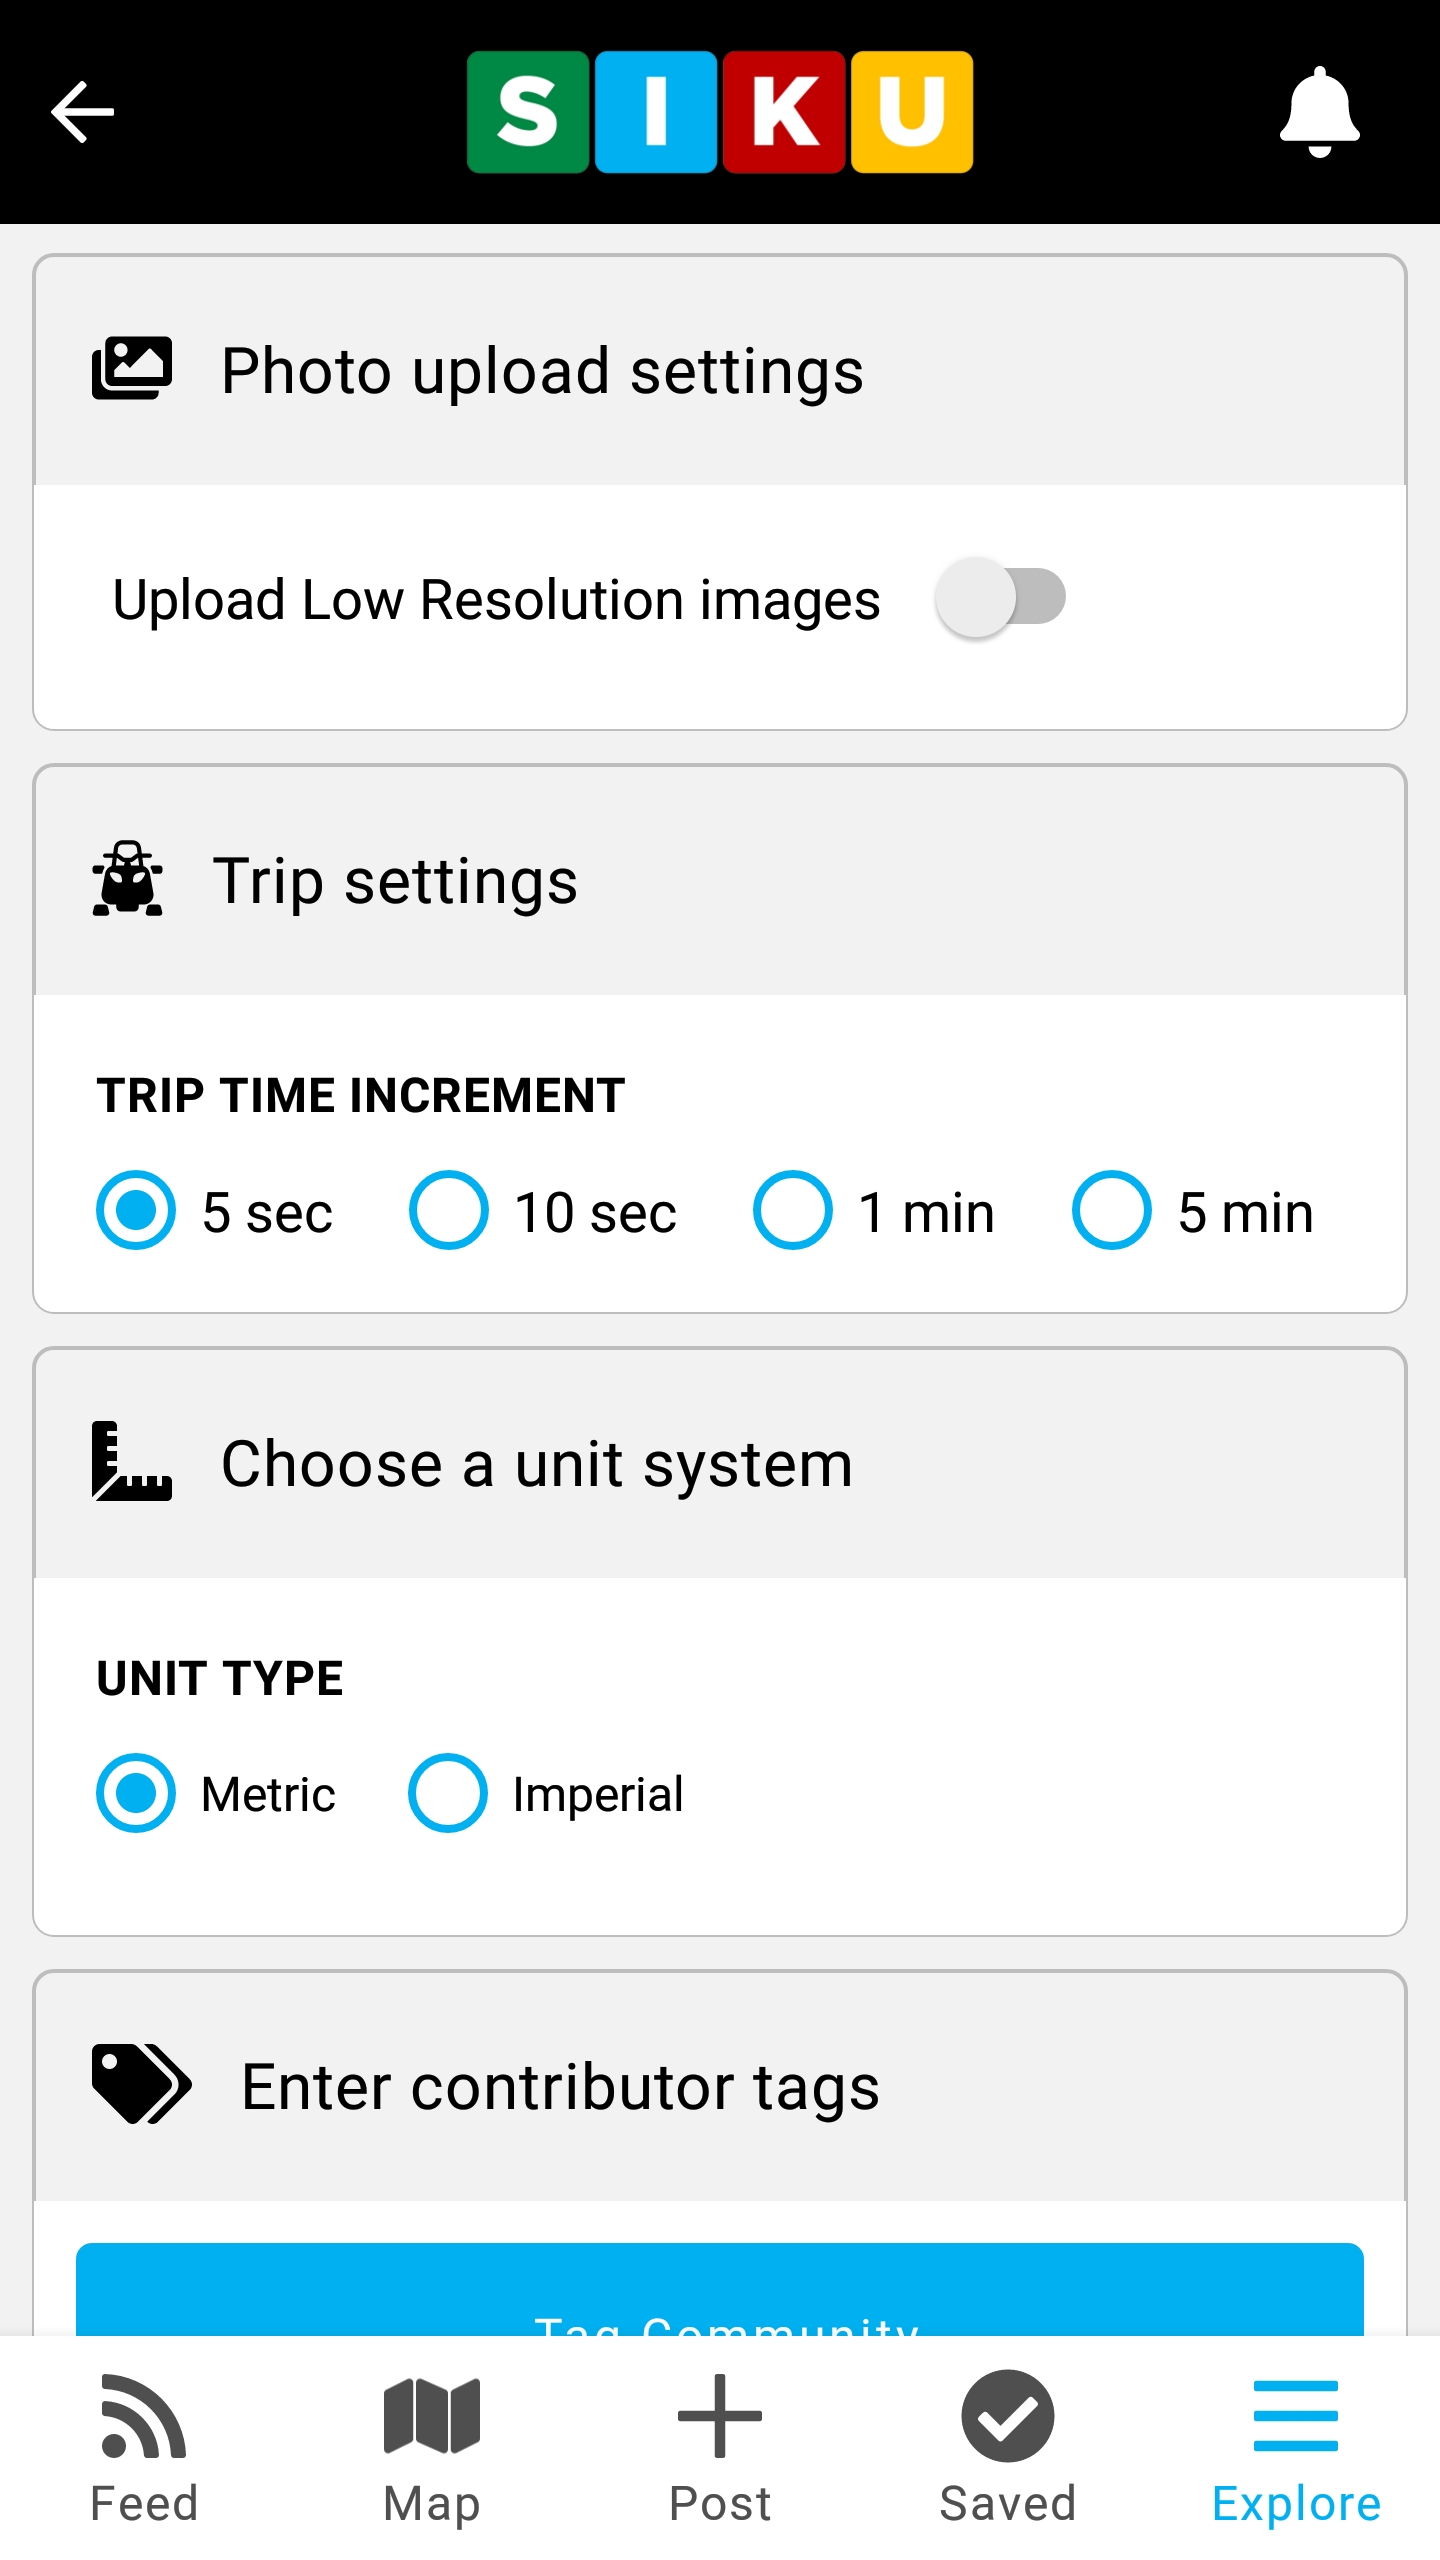The image size is (1440, 2560).
Task: Select the 5 sec trip increment
Action: tap(136, 1210)
